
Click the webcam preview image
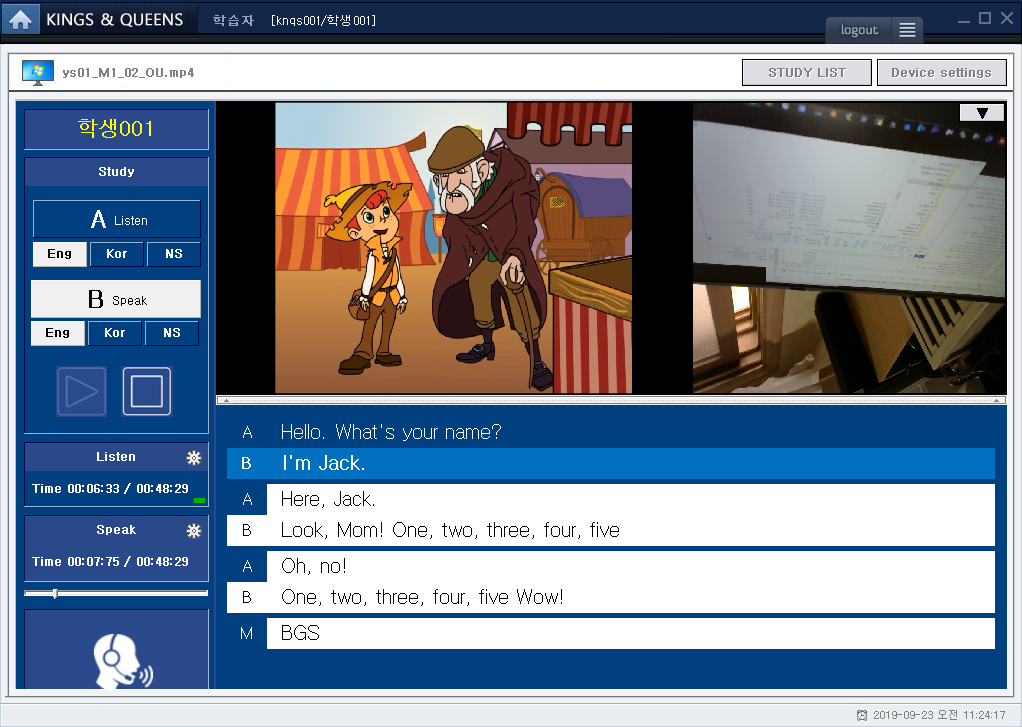[849, 248]
